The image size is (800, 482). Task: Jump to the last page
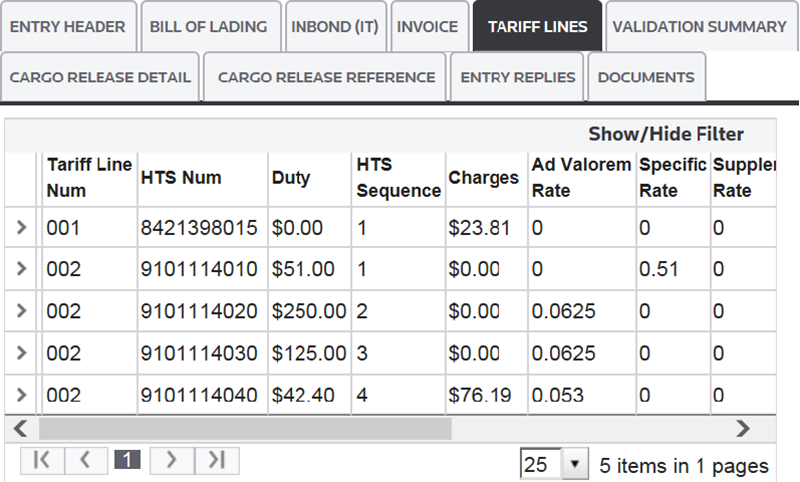tap(216, 460)
